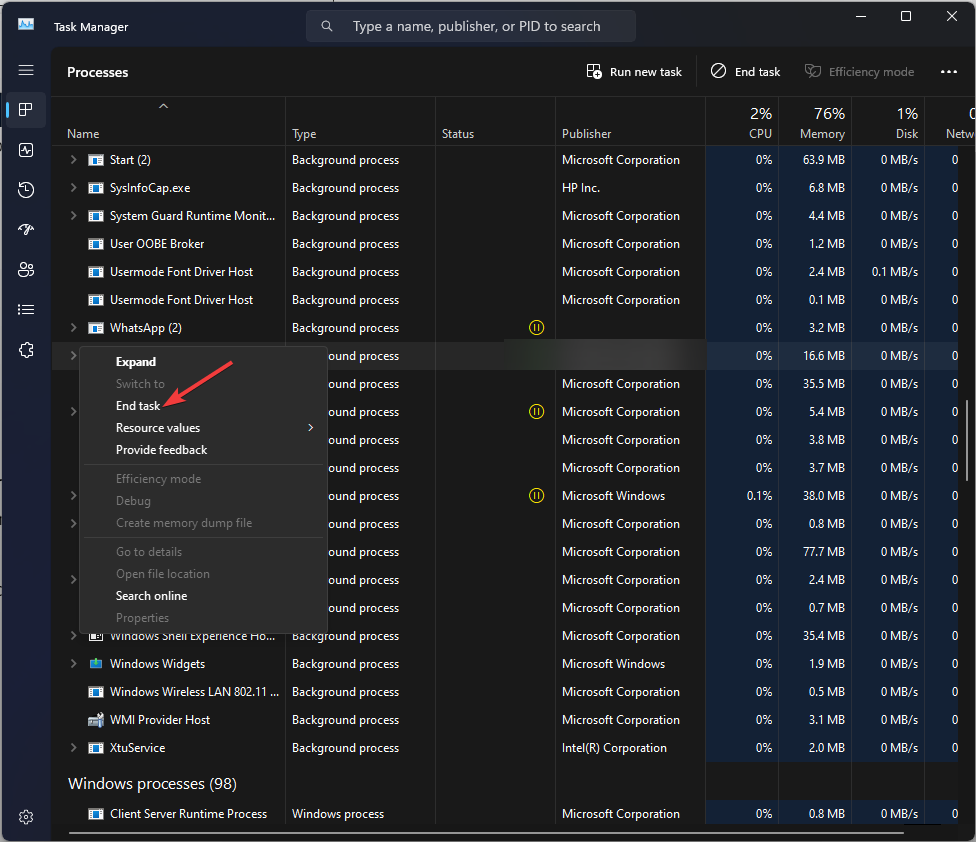976x842 pixels.
Task: Click the process search box
Action: point(471,26)
